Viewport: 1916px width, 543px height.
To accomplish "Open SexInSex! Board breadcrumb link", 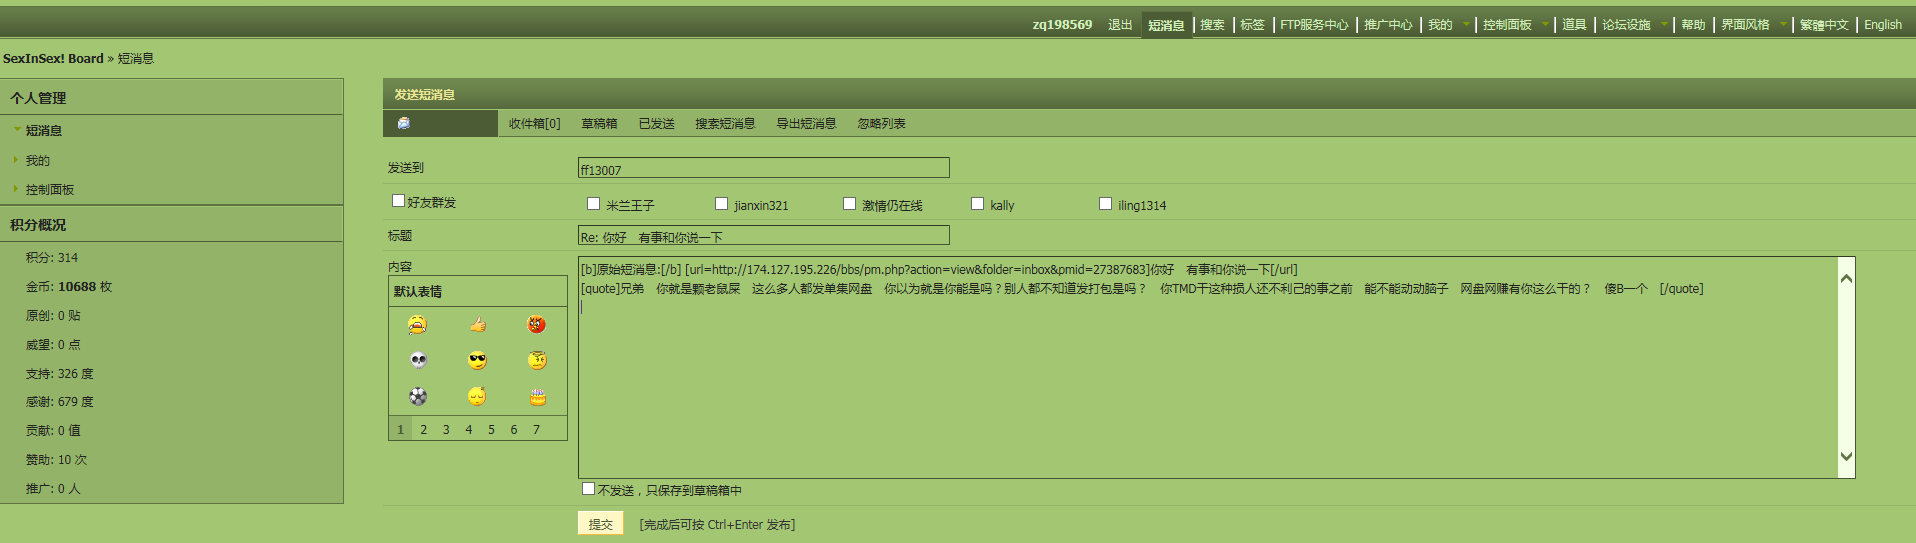I will [x=53, y=59].
